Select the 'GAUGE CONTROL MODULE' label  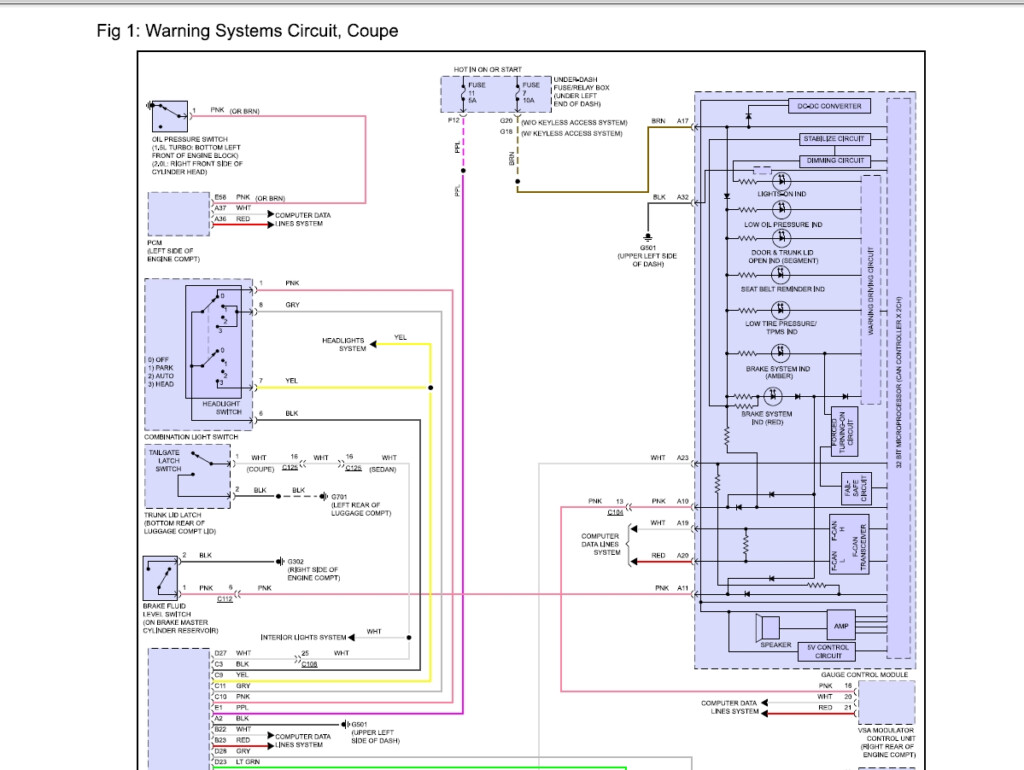click(x=865, y=675)
